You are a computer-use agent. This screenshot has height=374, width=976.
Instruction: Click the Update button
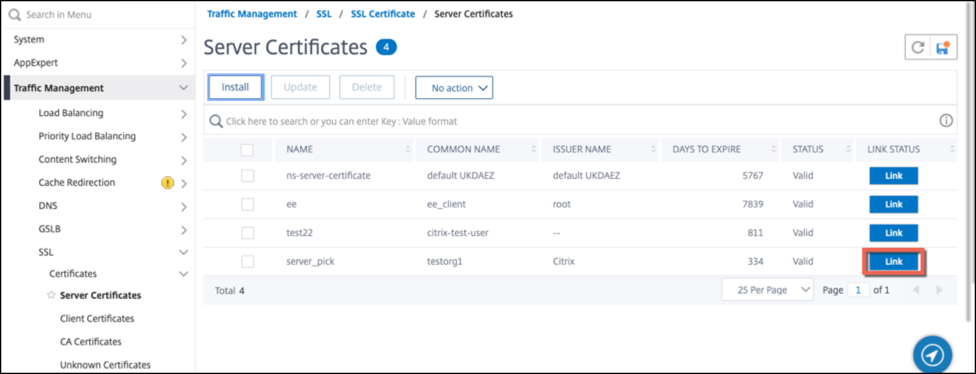click(x=300, y=87)
